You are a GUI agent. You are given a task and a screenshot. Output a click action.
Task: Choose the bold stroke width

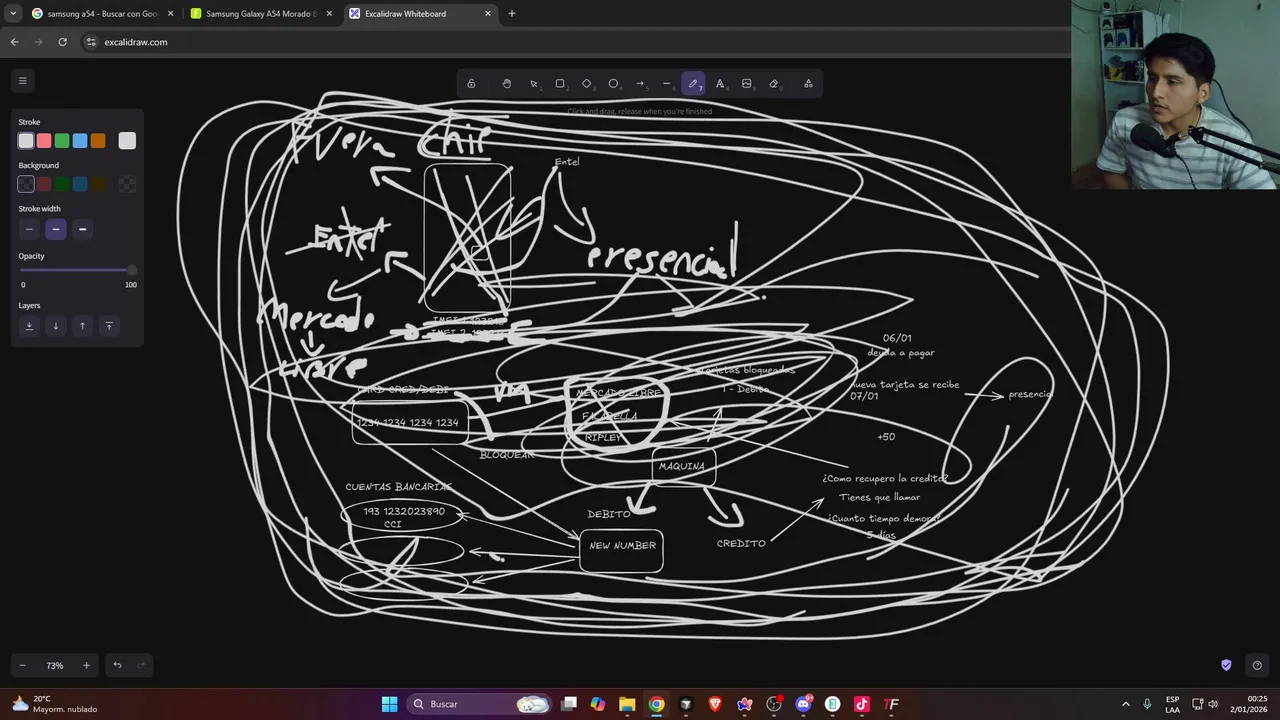pyautogui.click(x=56, y=229)
